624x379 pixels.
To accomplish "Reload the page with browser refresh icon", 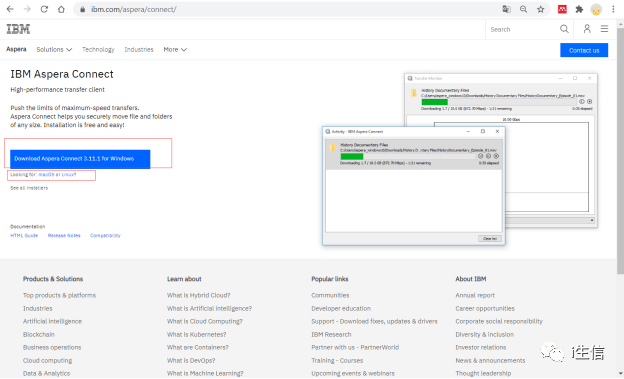I will click(x=44, y=9).
